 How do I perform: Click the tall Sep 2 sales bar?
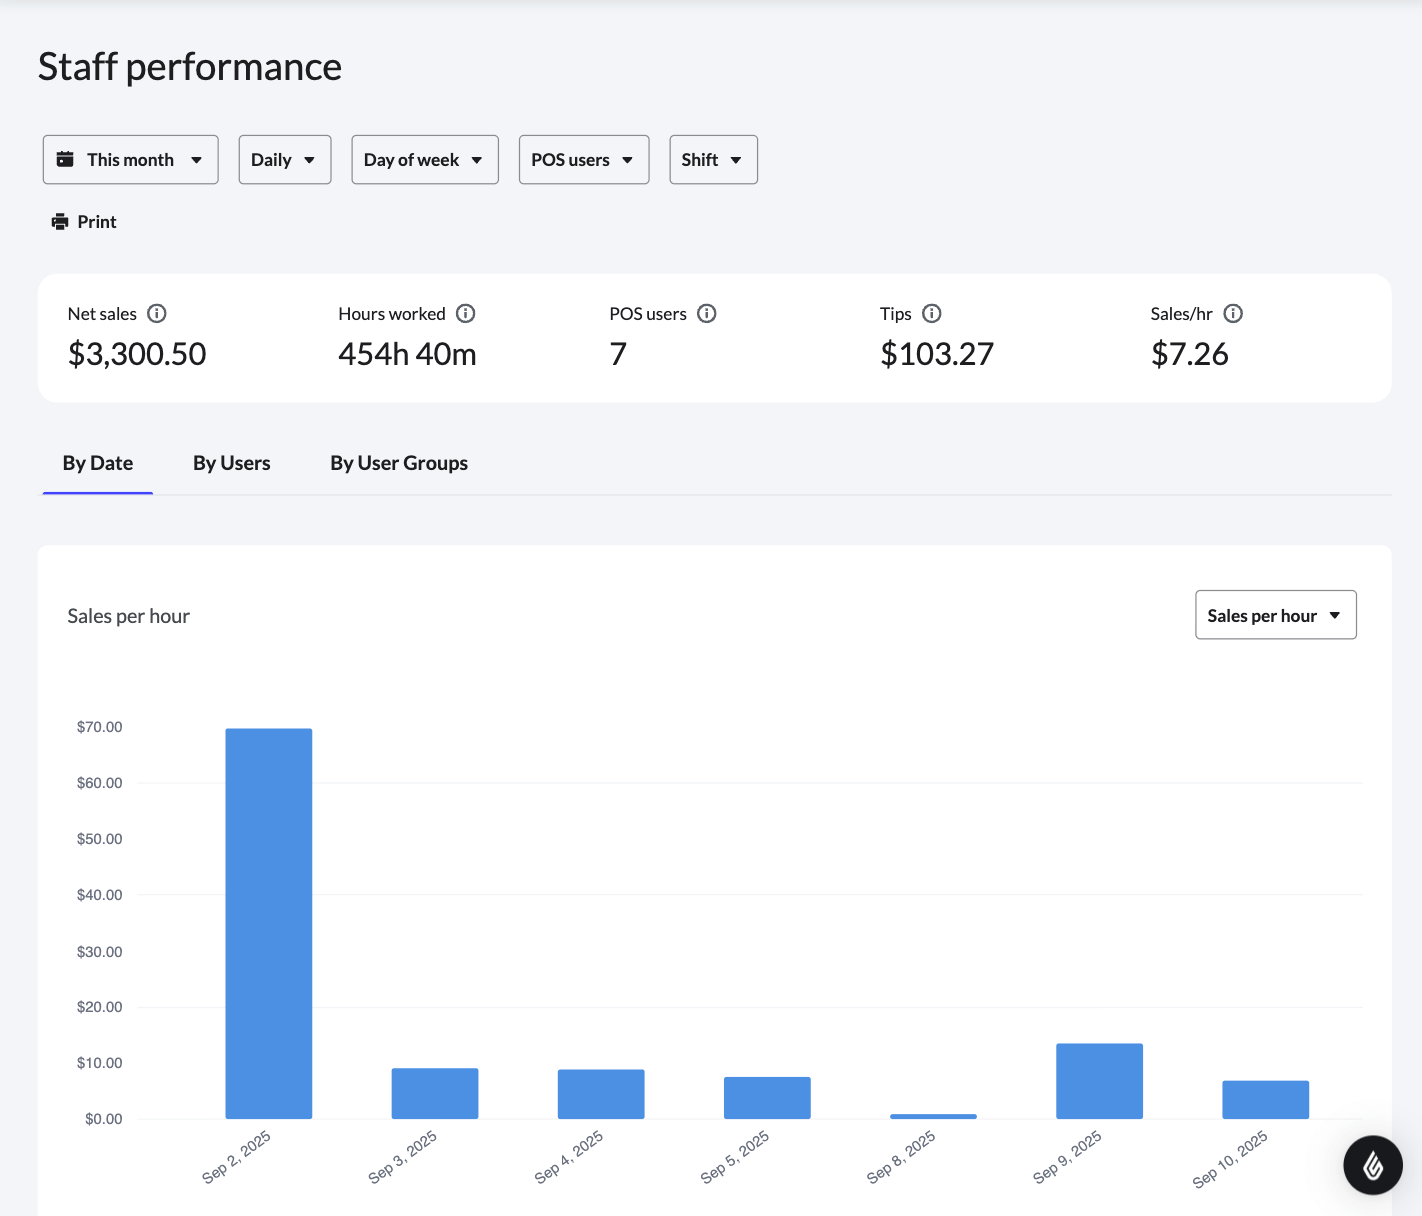268,920
